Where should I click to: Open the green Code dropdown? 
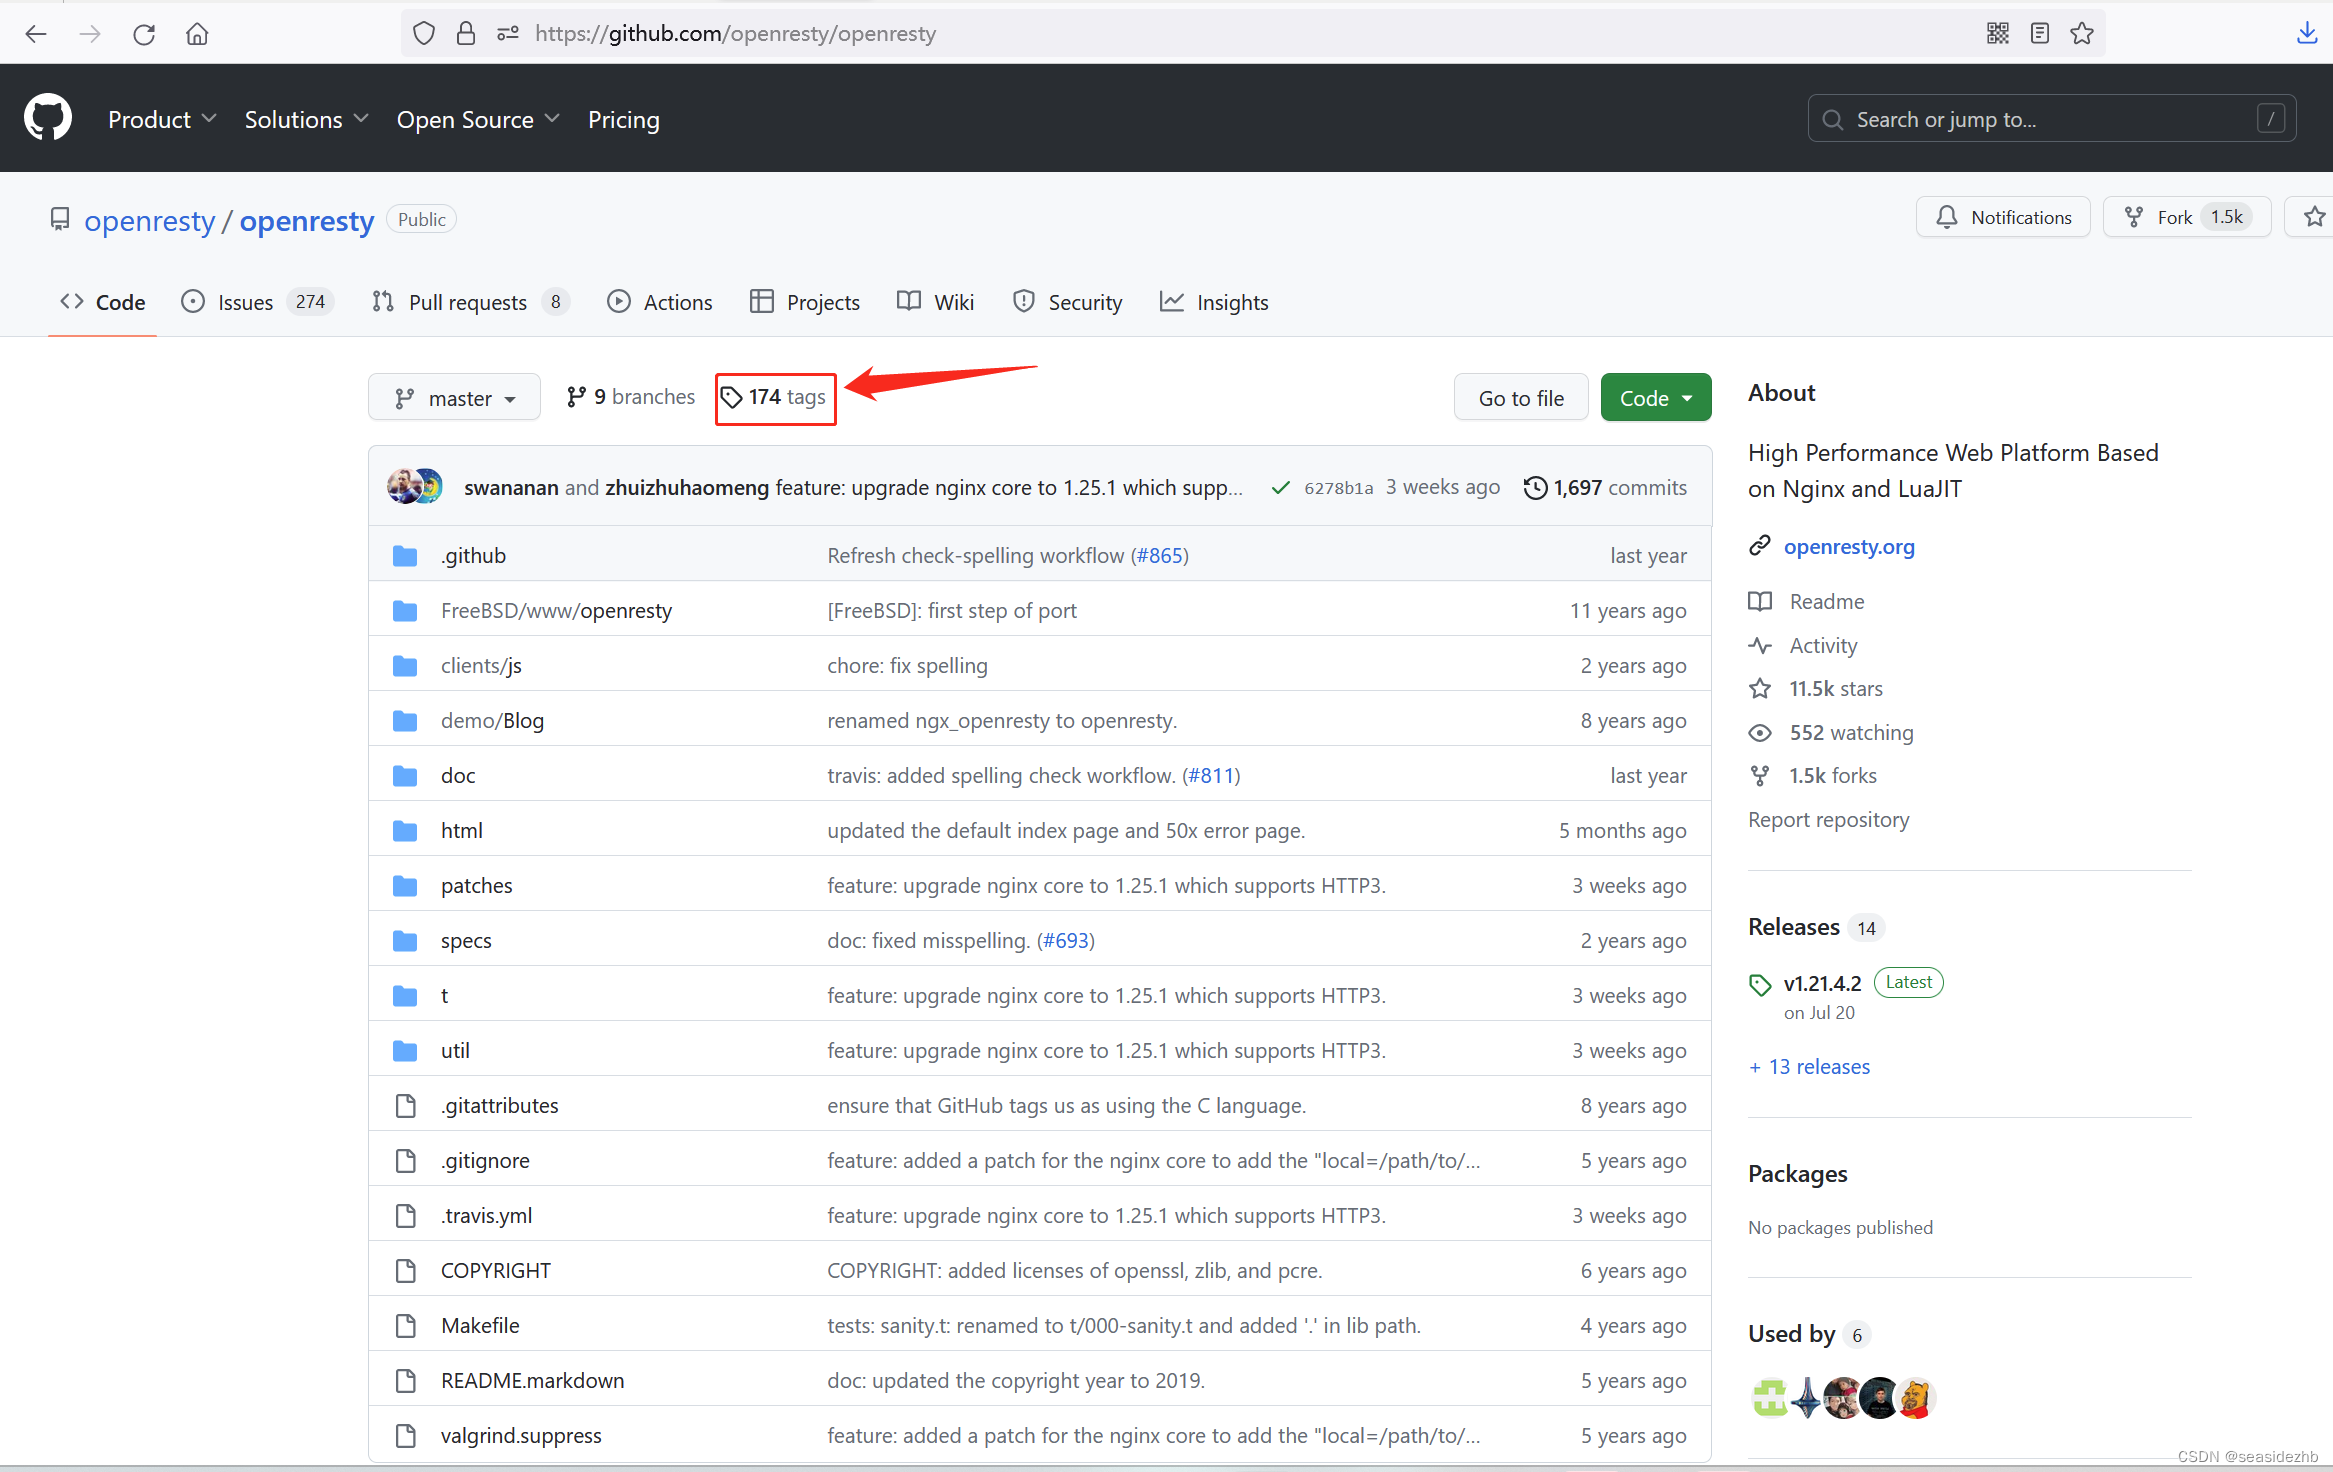[1656, 398]
